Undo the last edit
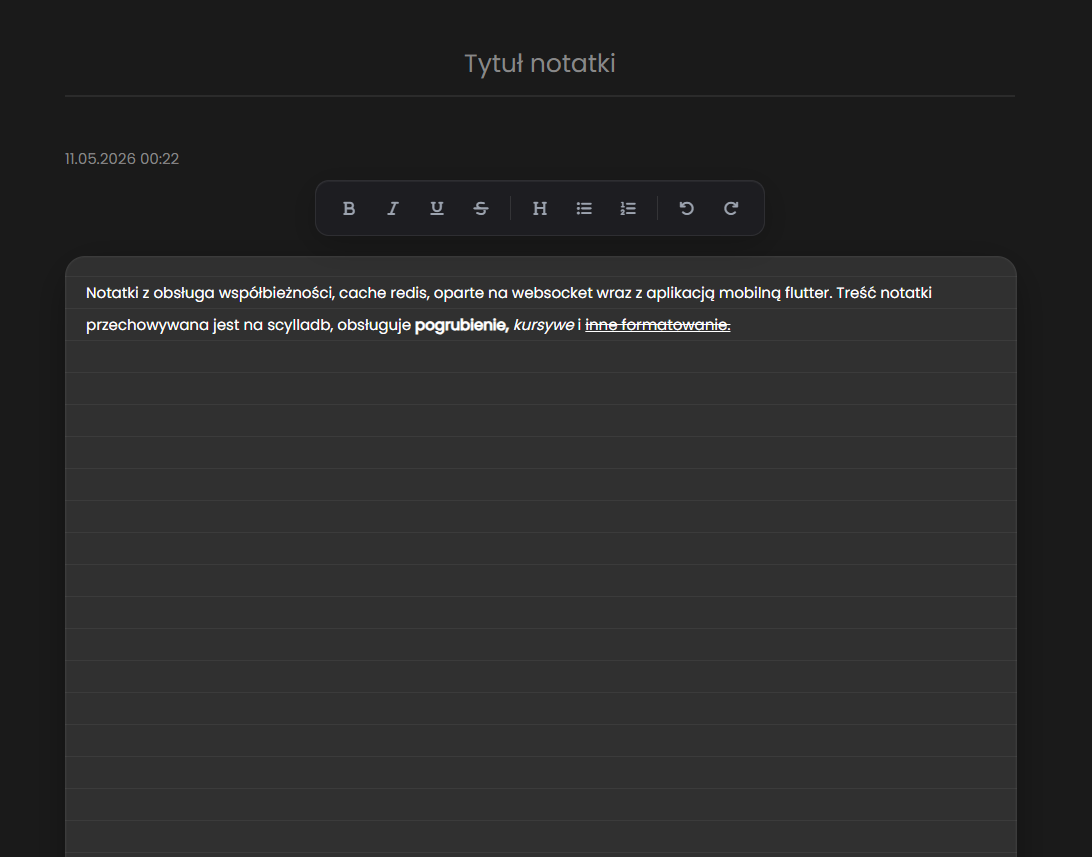This screenshot has height=857, width=1092. click(687, 208)
